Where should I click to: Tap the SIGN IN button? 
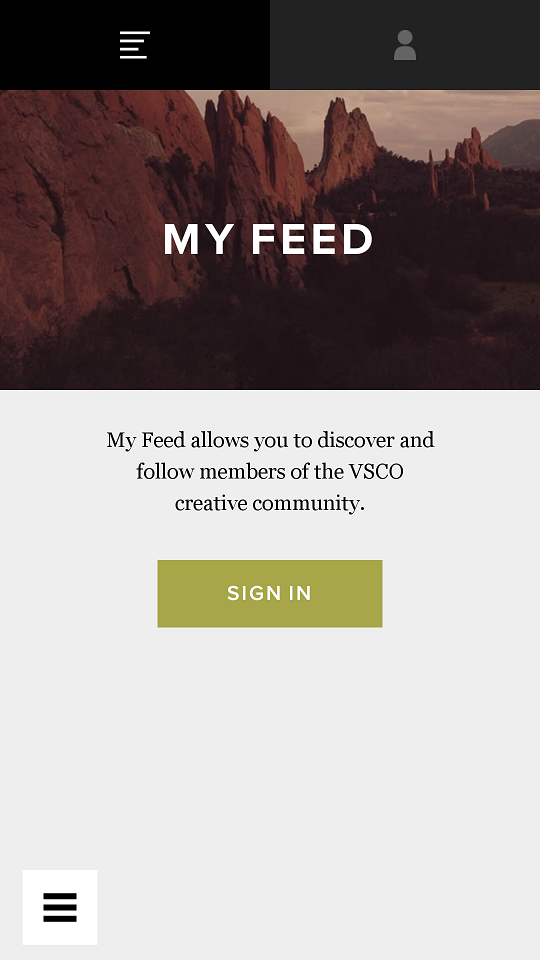click(x=270, y=593)
